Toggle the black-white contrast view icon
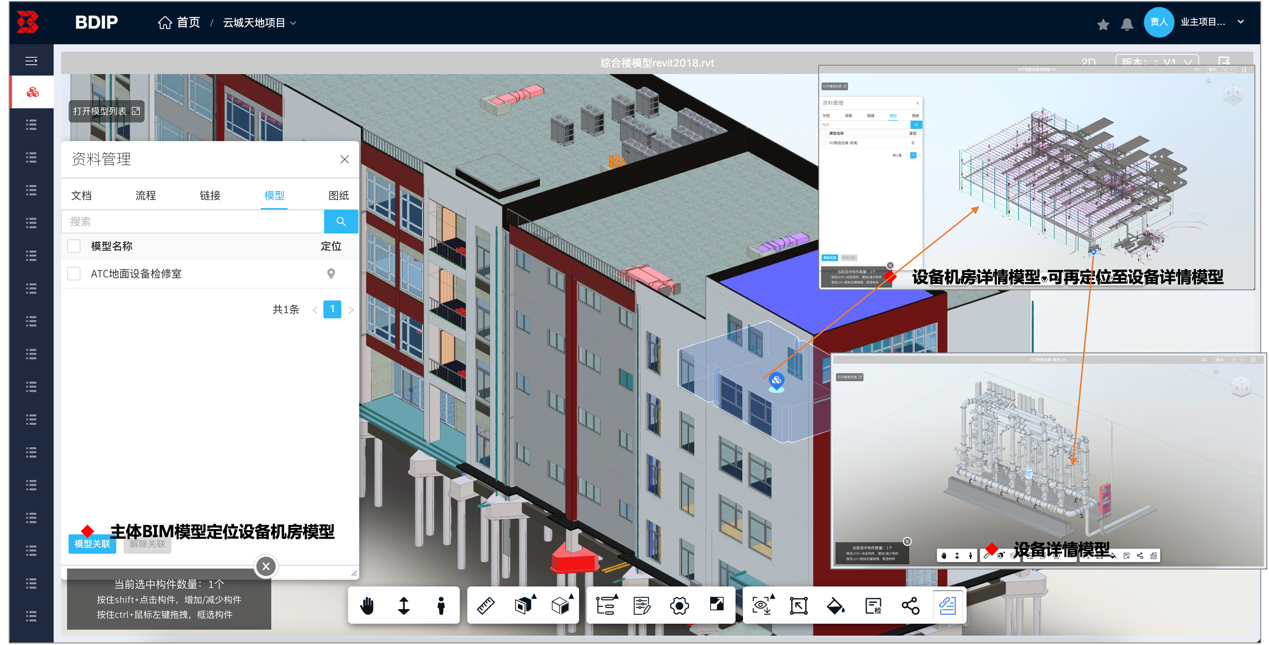The width and height of the screenshot is (1269, 645). 717,605
